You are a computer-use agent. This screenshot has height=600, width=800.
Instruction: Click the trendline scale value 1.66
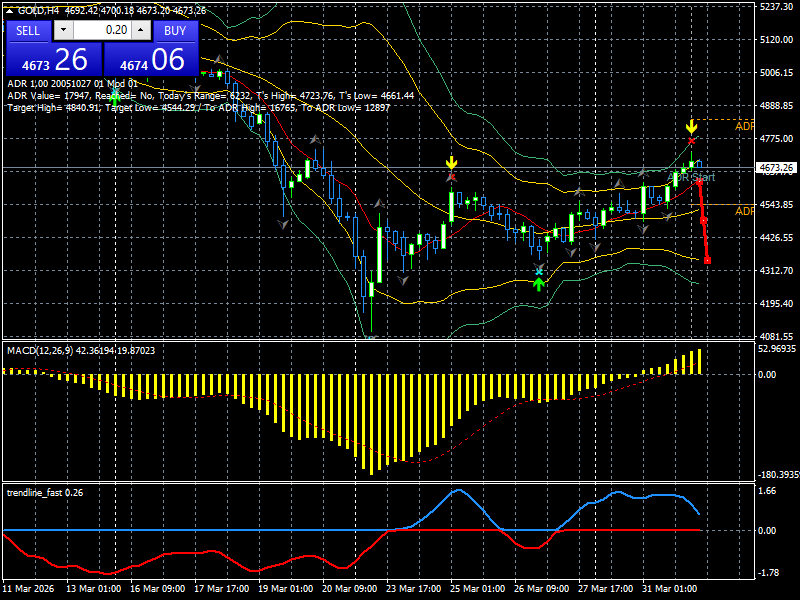[x=767, y=491]
